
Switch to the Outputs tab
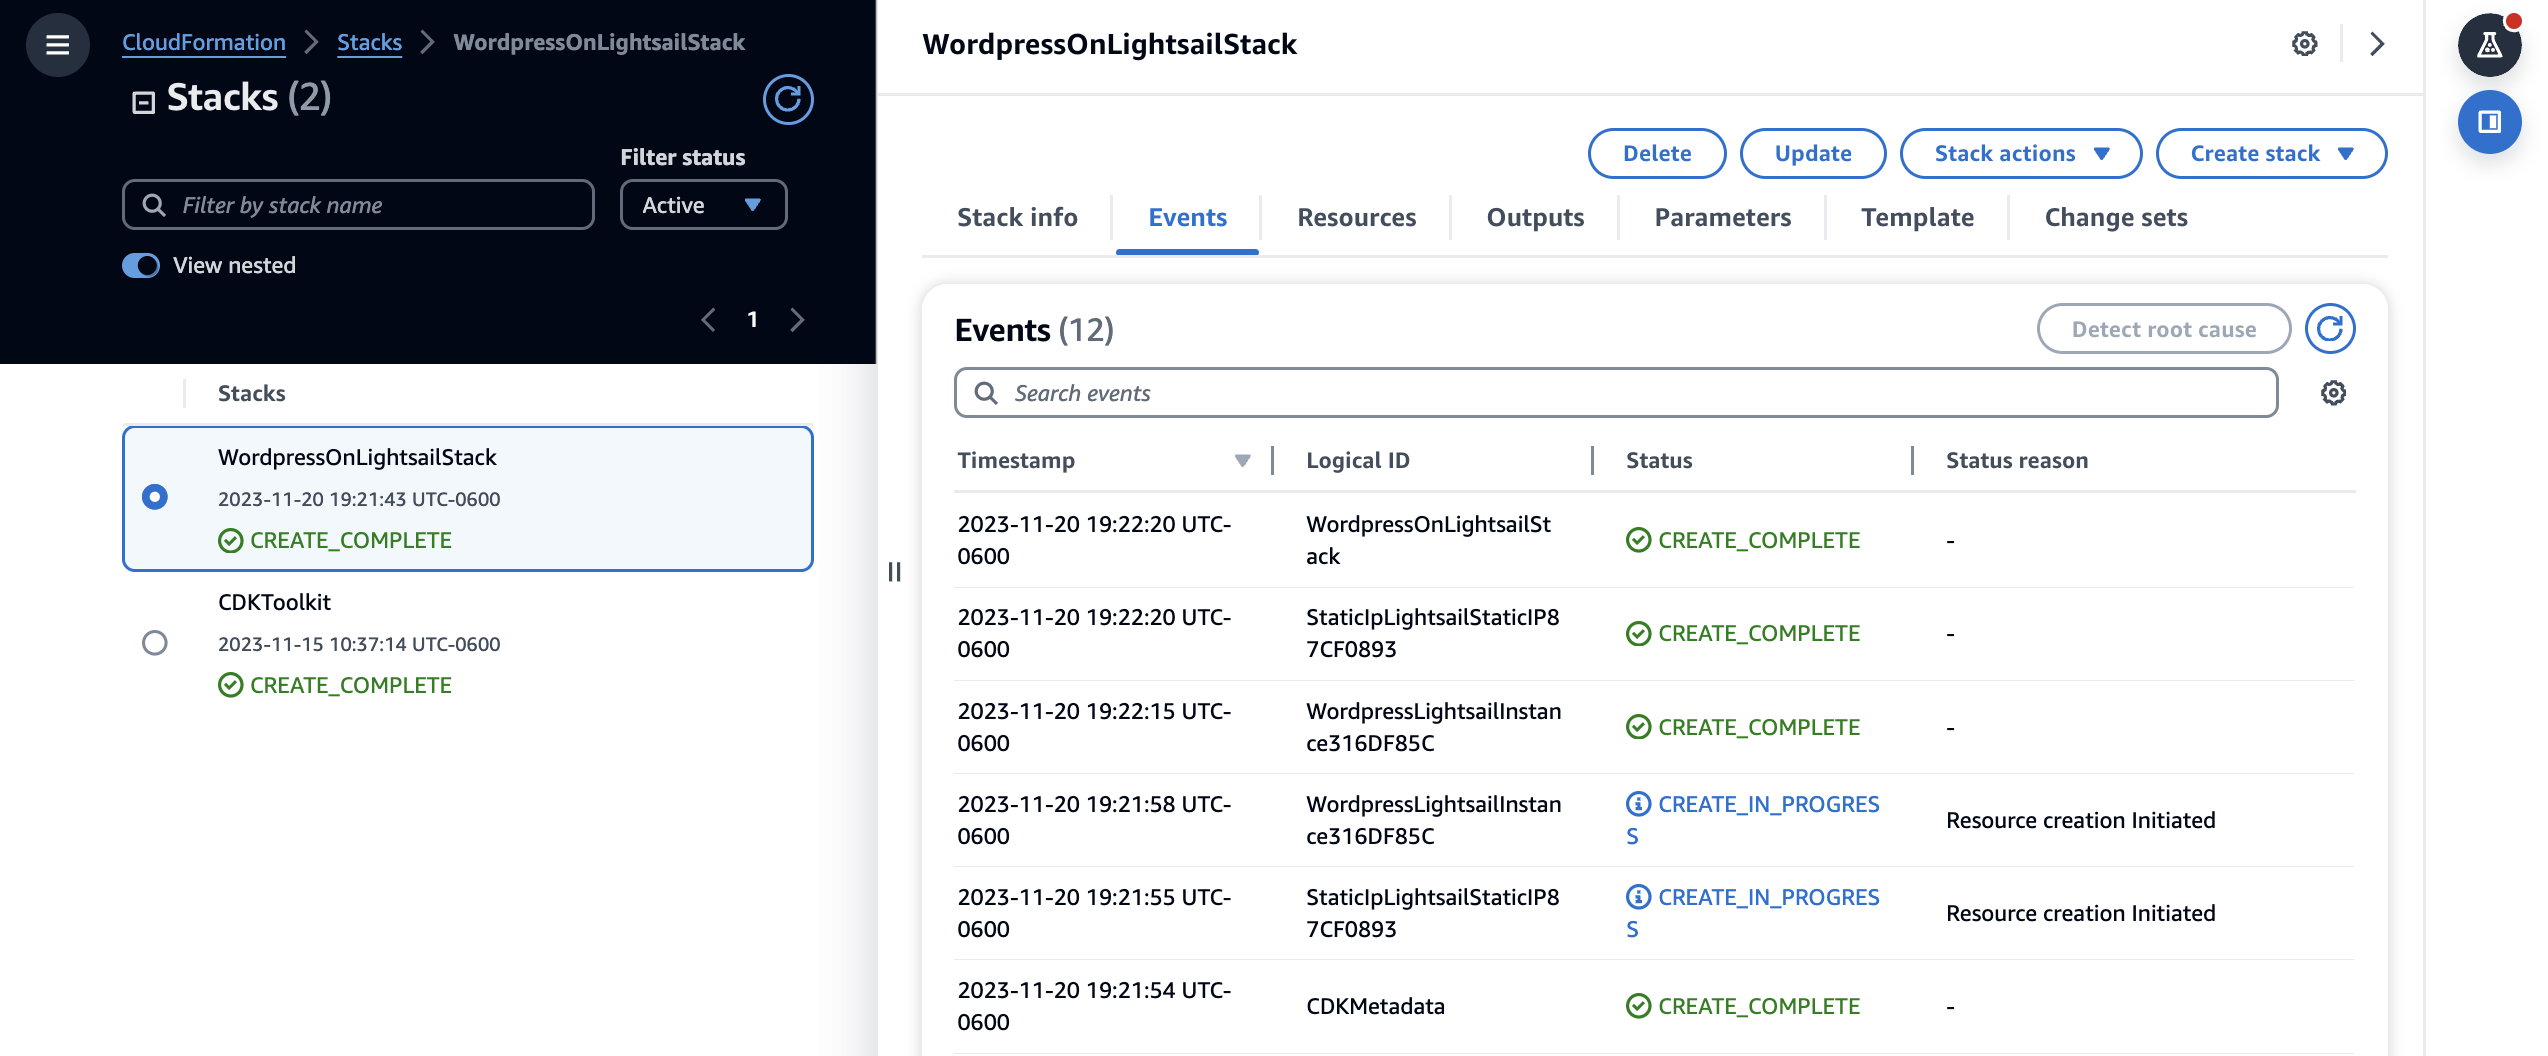pyautogui.click(x=1535, y=217)
